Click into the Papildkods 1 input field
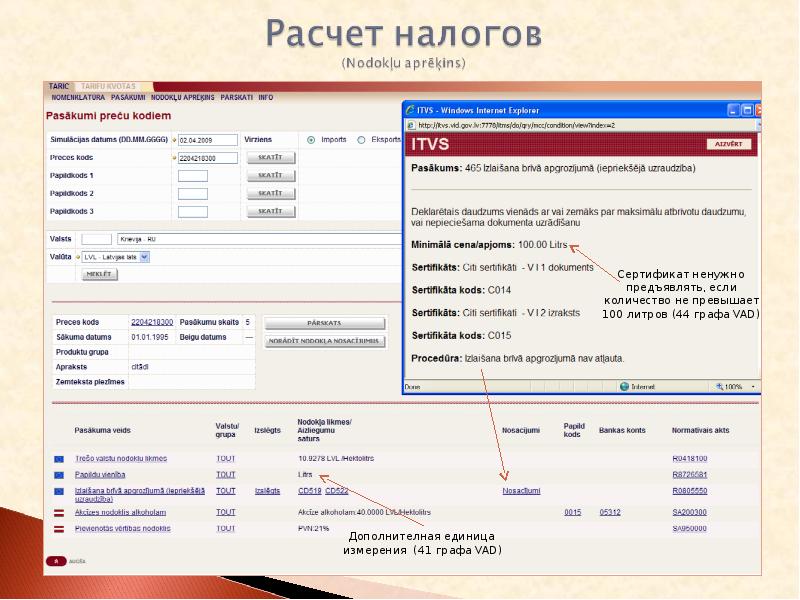 pos(192,176)
